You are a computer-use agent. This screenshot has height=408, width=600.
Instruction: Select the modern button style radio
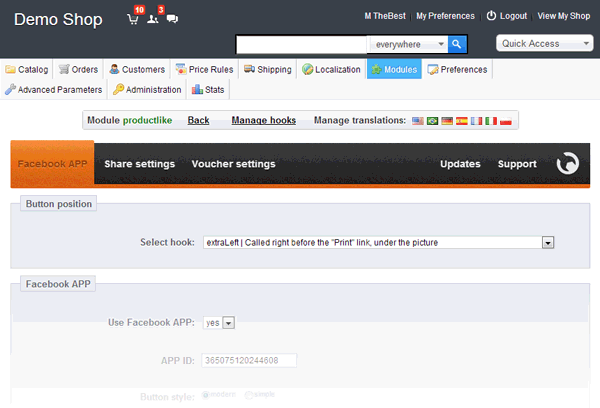(207, 395)
